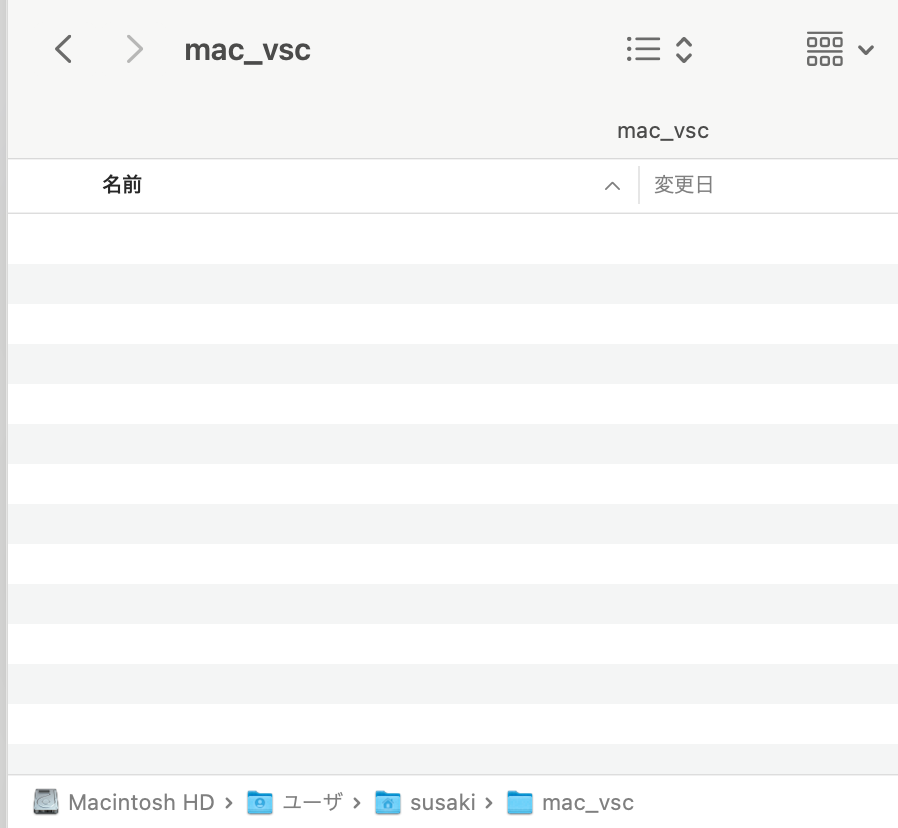
Task: Go back with the left chevron button
Action: pos(64,49)
